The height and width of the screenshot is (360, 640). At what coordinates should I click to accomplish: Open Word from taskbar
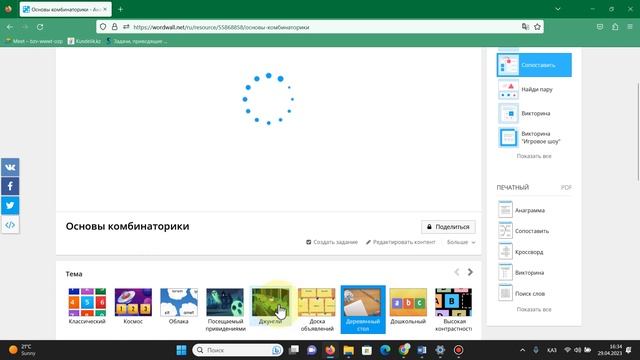click(x=422, y=350)
